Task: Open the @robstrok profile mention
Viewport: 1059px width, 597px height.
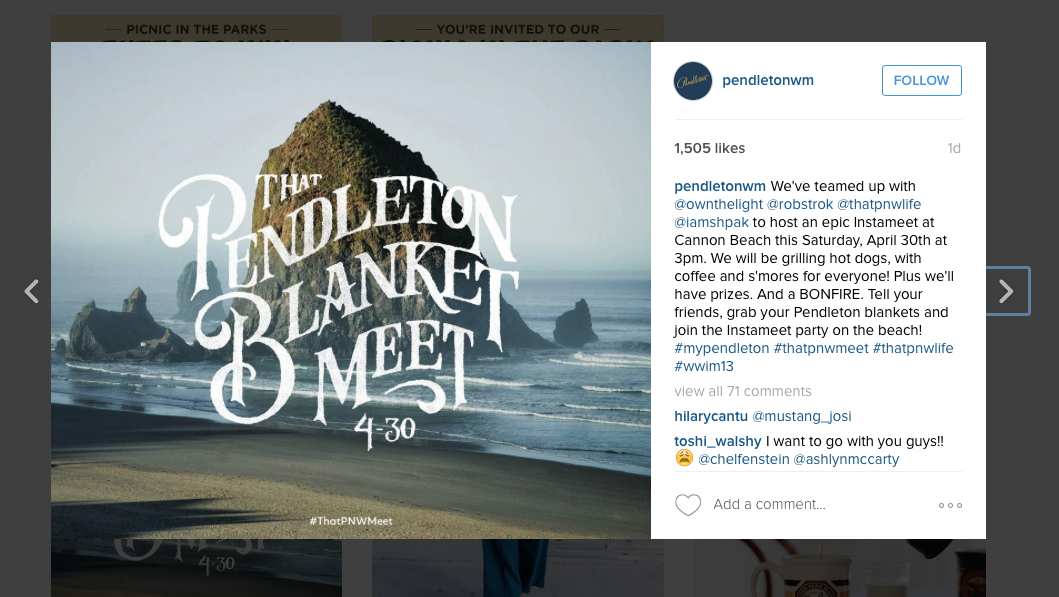Action: point(800,204)
